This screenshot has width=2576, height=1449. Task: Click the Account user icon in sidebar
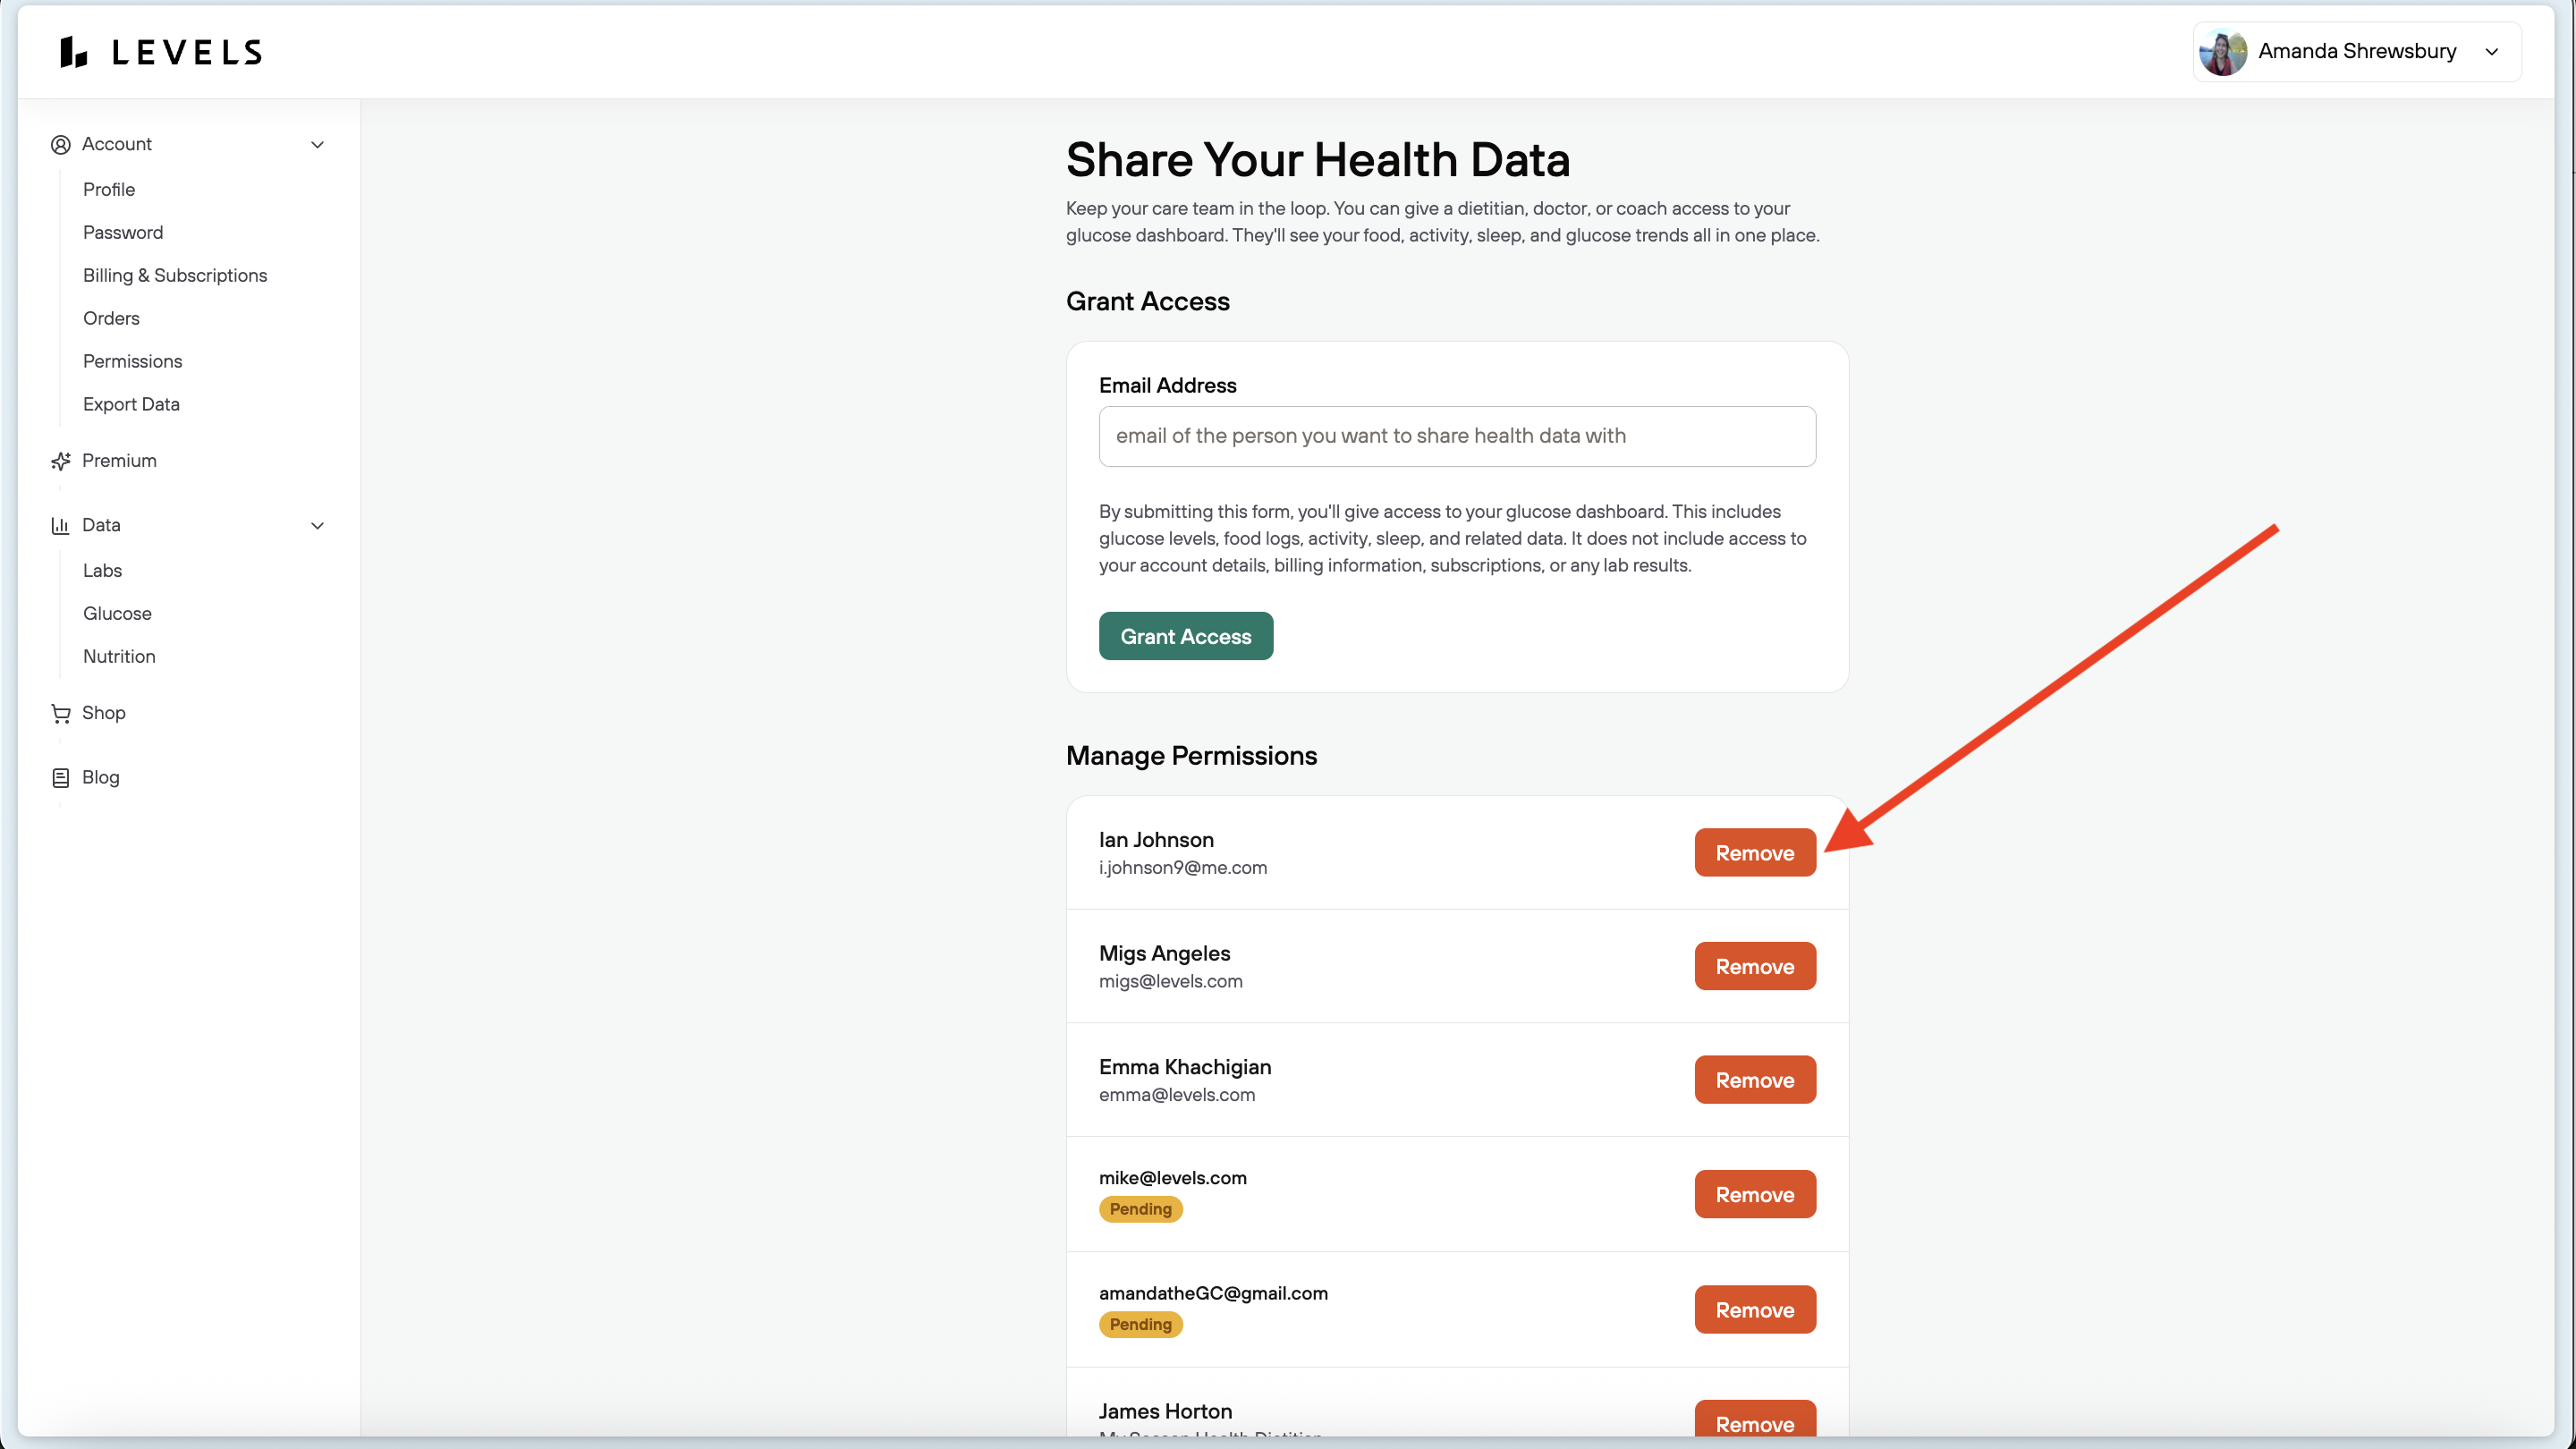pos(61,144)
